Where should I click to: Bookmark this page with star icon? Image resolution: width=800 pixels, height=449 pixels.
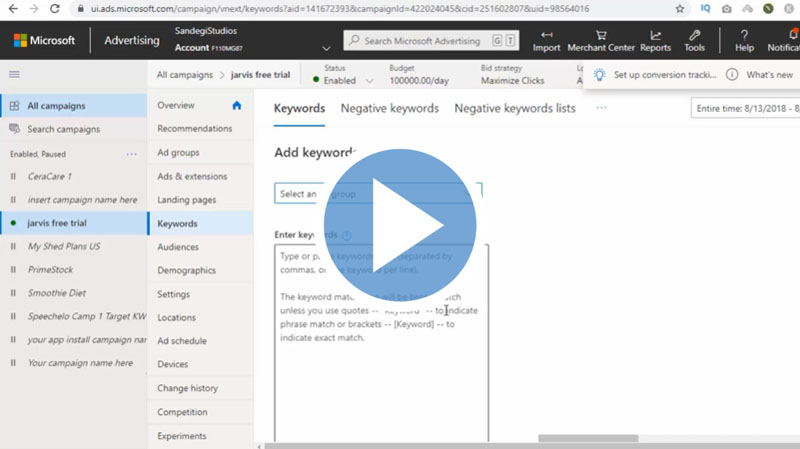click(x=680, y=9)
